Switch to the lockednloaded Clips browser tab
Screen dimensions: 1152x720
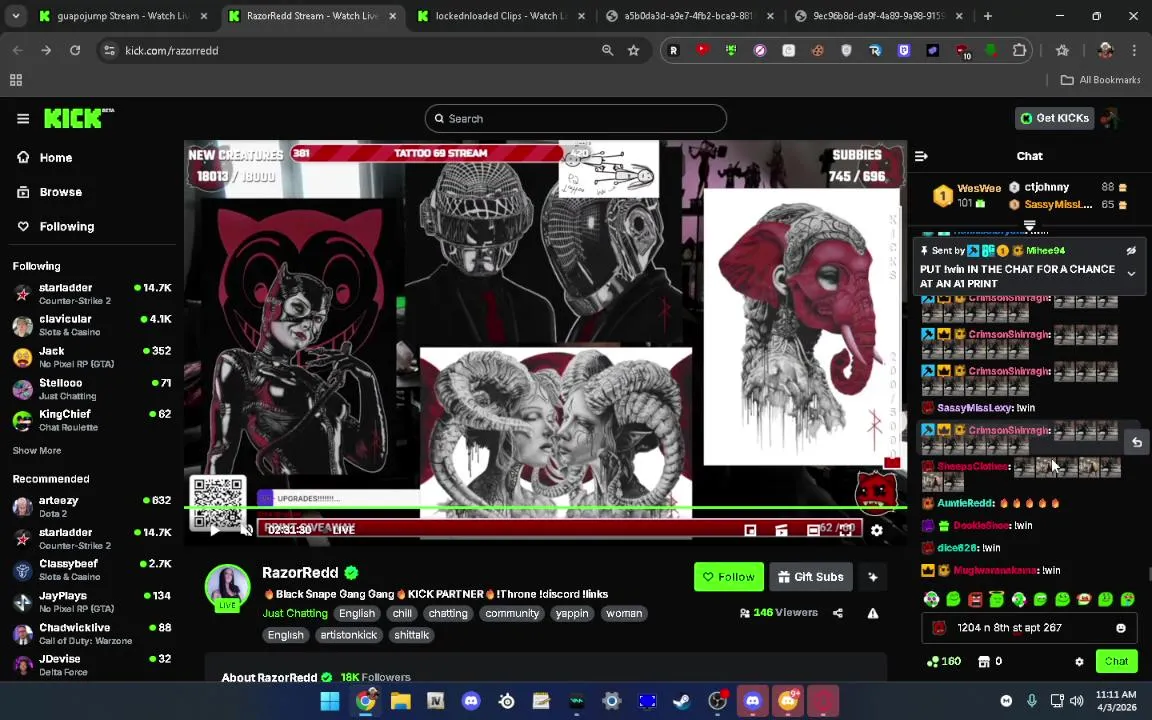(501, 15)
